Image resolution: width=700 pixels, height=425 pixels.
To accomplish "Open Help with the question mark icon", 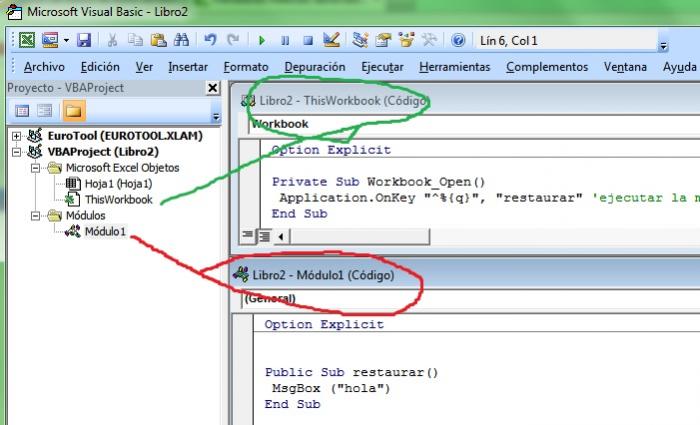I will click(458, 40).
